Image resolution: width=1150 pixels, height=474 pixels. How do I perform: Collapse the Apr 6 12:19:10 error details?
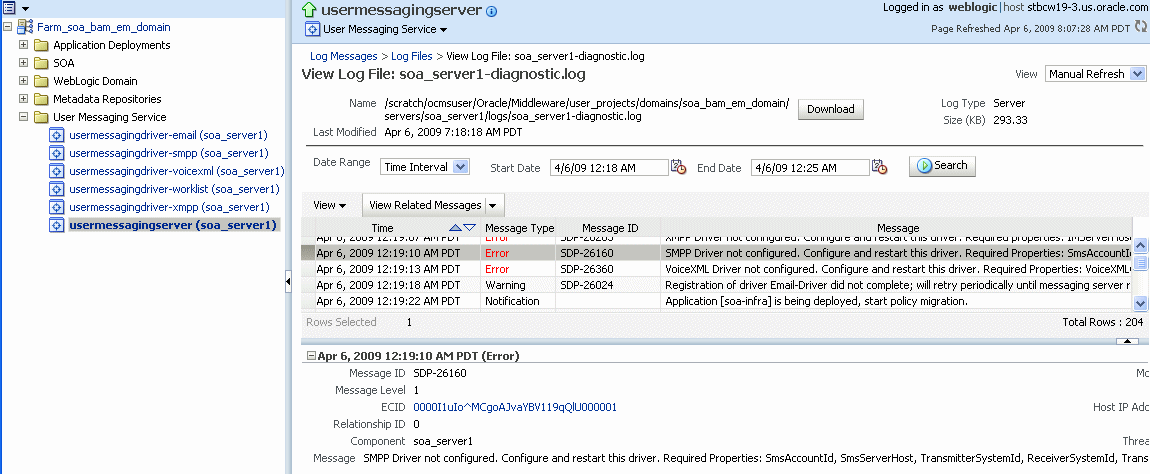(311, 356)
